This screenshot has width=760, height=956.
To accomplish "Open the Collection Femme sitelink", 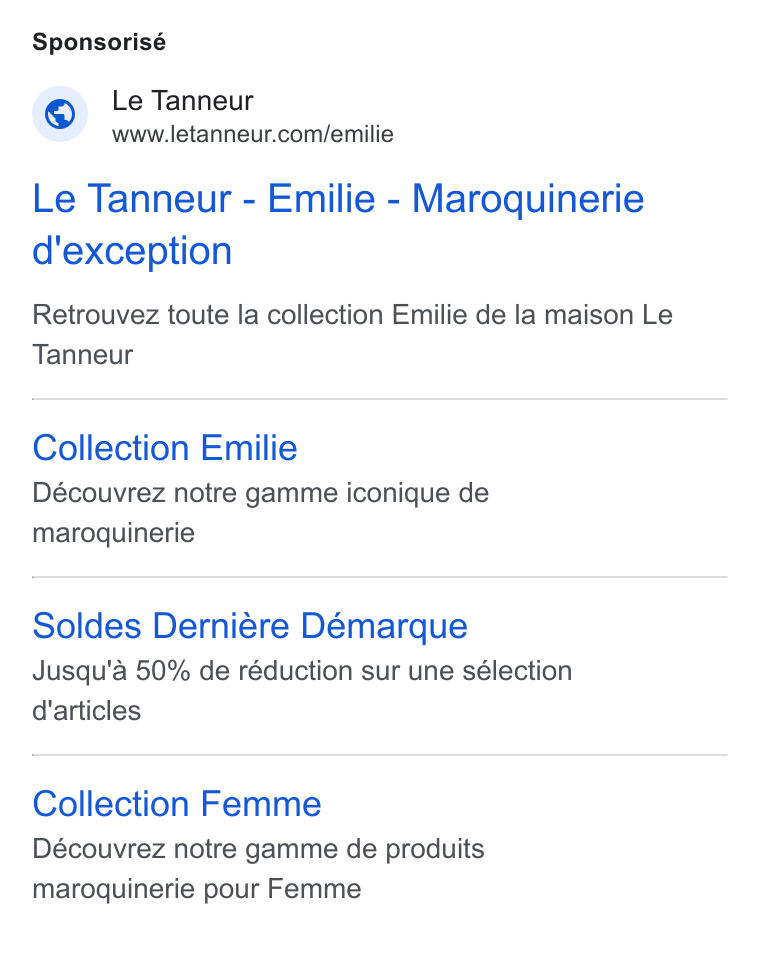I will point(177,804).
